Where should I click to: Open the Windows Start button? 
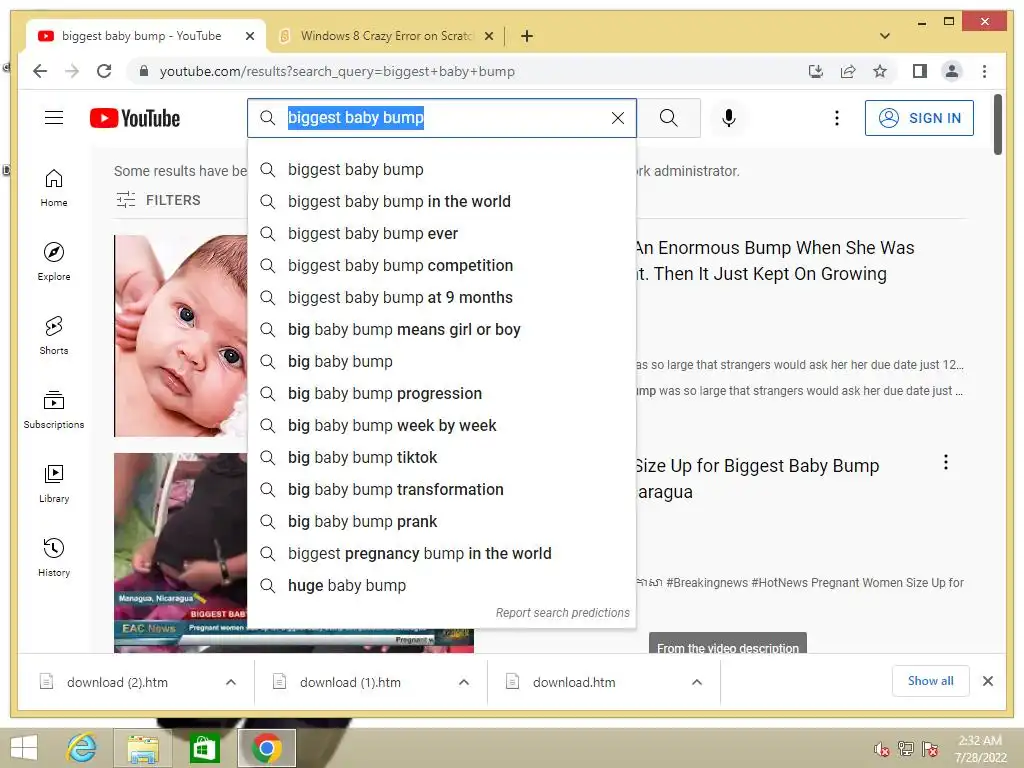[24, 748]
